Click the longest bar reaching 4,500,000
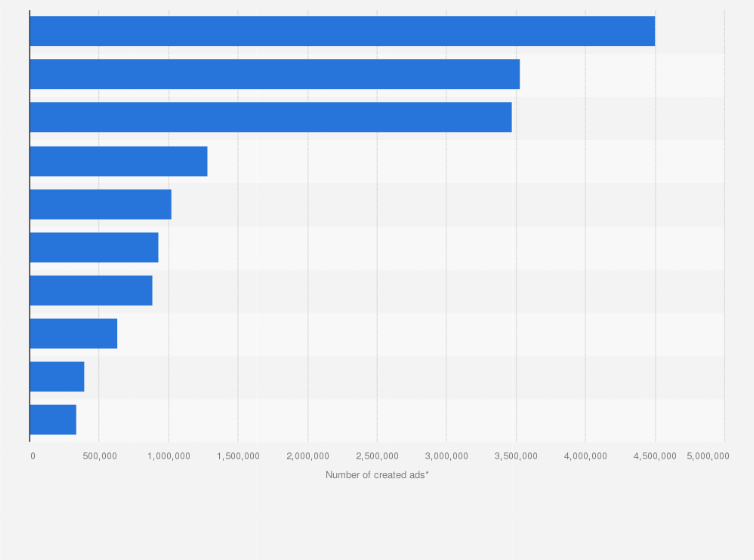This screenshot has width=754, height=560. click(342, 31)
